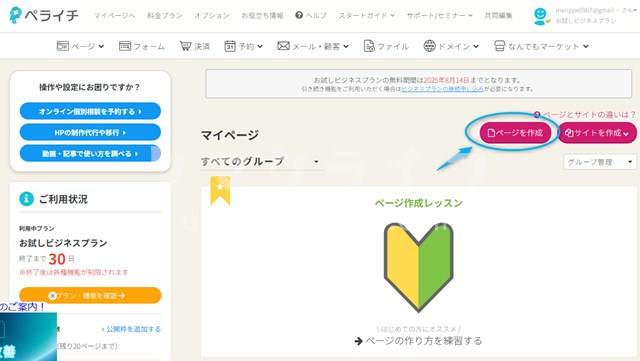The image size is (640, 361).
Task: Click the ご利用状況 info icon
Action: (x=27, y=199)
